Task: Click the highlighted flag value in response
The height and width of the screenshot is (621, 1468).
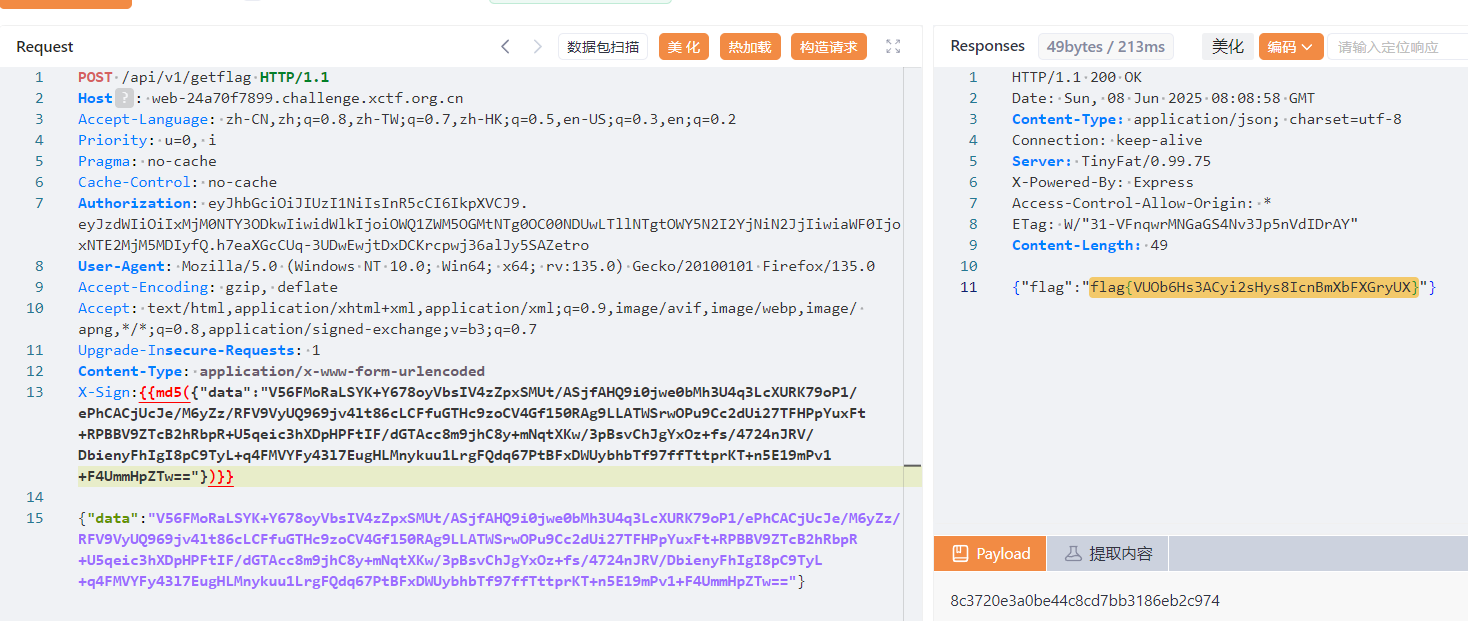Action: (x=1254, y=287)
